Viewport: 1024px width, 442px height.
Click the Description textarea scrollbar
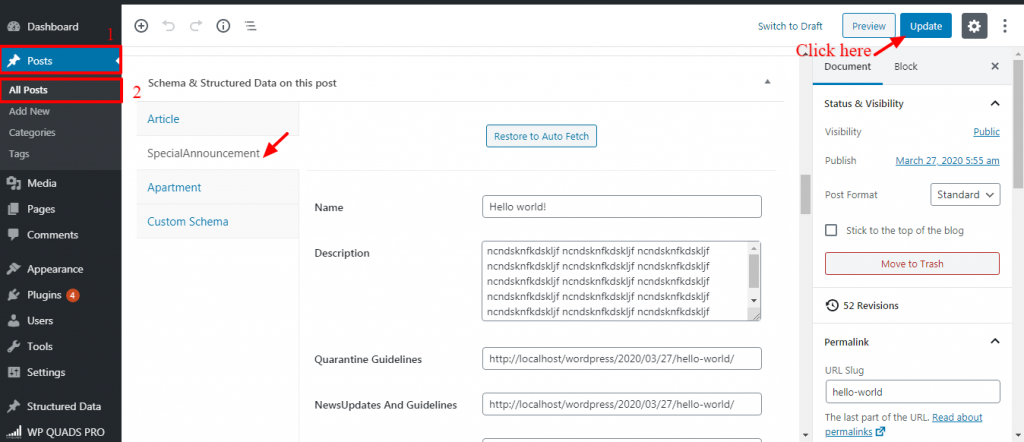[754, 274]
